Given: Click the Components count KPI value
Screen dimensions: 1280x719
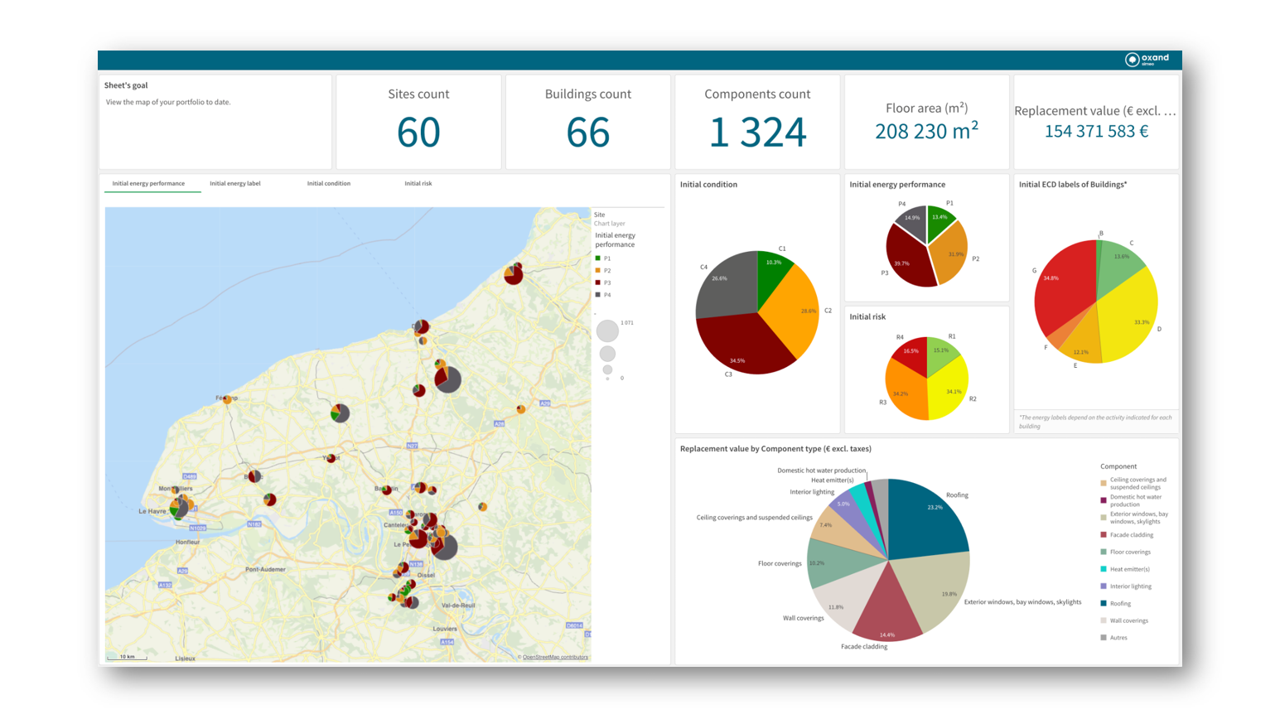Looking at the screenshot, I should click(757, 133).
